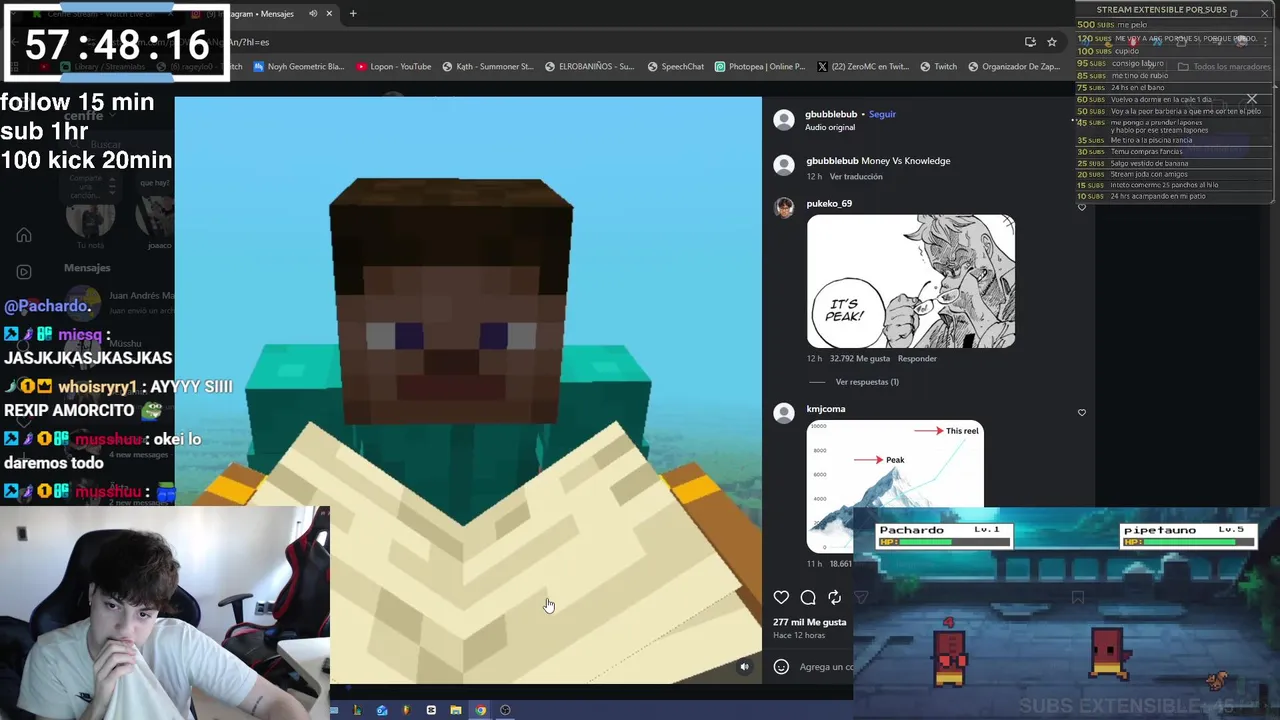
Task: Open comments with the speech bubble icon
Action: [808, 597]
